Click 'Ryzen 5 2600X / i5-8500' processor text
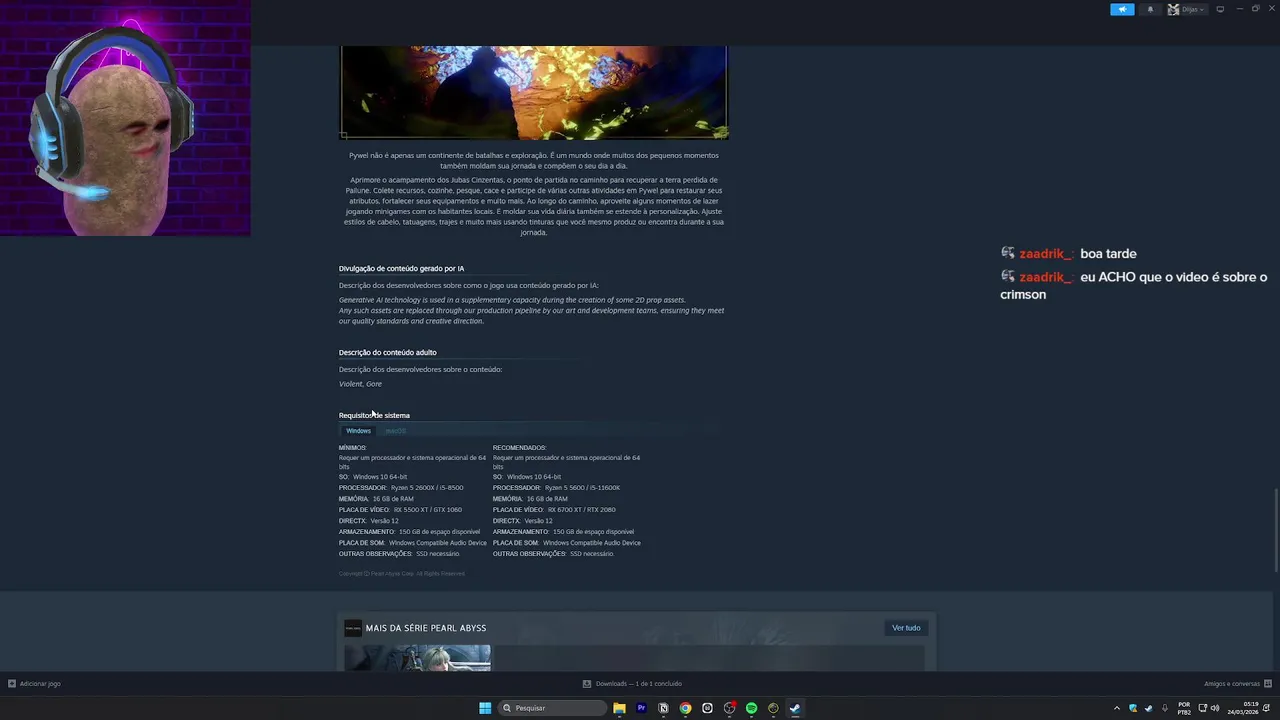Viewport: 1280px width, 720px height. pyautogui.click(x=427, y=488)
